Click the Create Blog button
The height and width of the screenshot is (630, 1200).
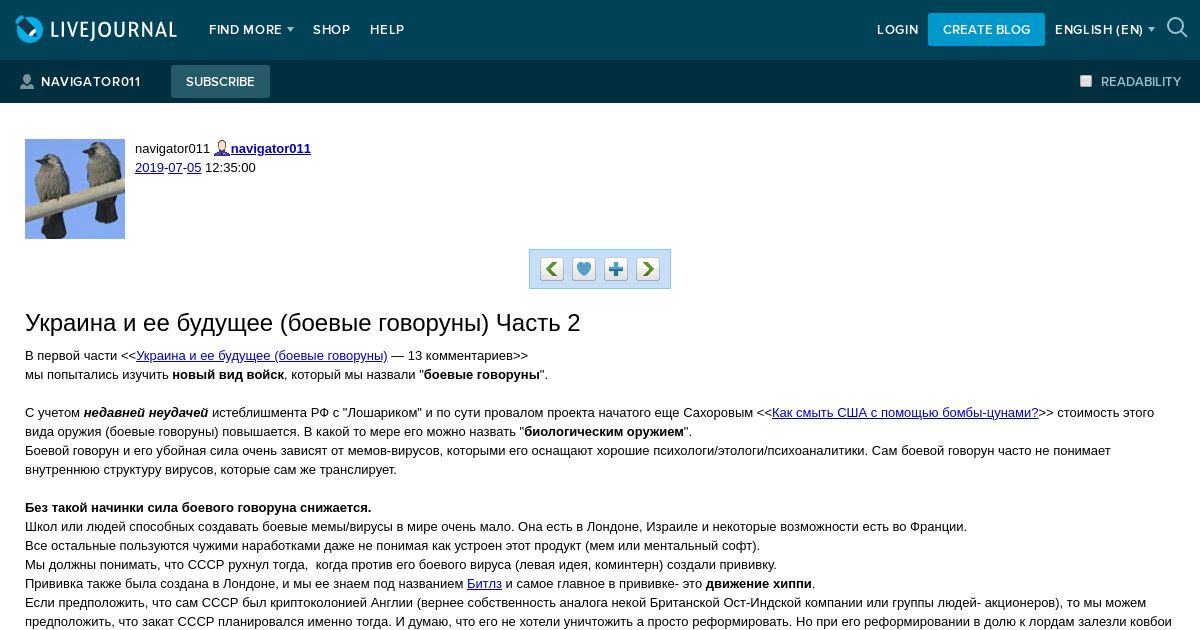(986, 30)
